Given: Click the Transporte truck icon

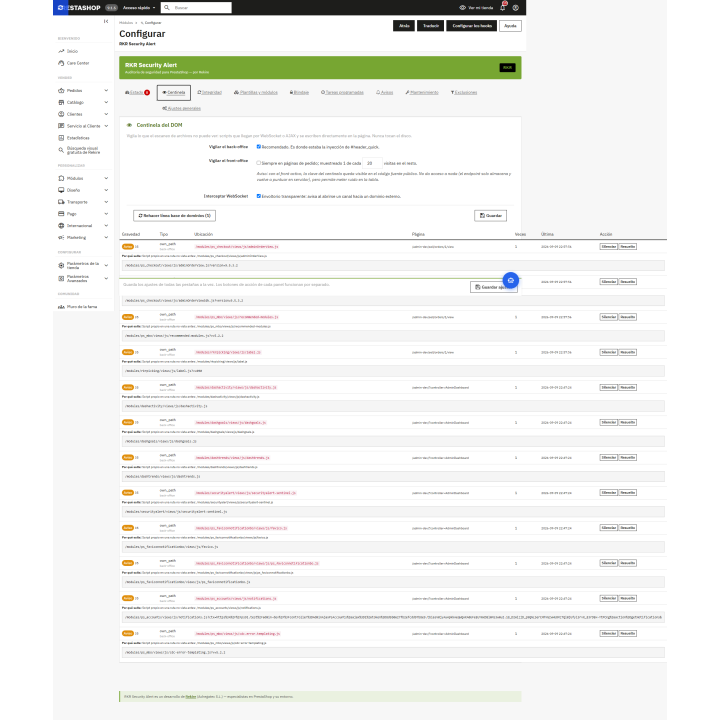Looking at the screenshot, I should tap(61, 202).
